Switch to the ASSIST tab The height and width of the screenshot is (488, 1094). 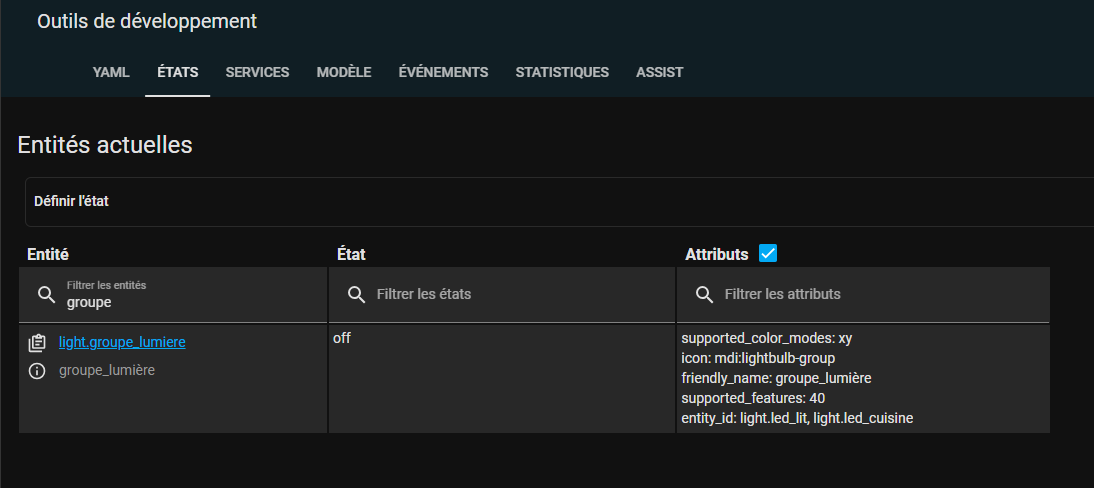(659, 72)
